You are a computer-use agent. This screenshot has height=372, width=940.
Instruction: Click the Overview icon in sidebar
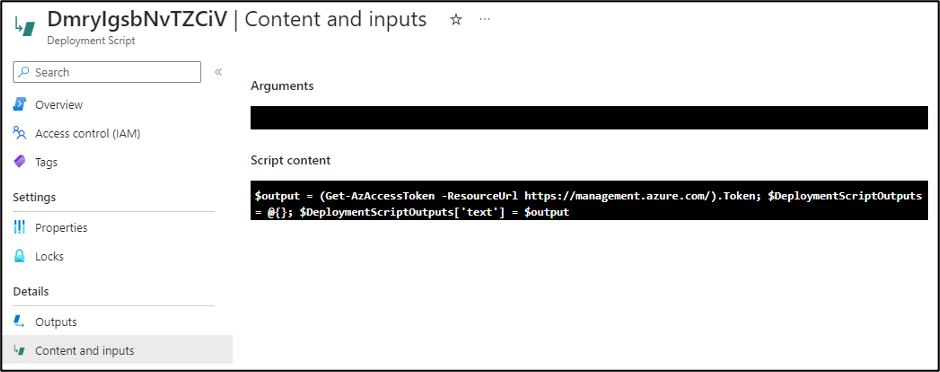(x=20, y=104)
